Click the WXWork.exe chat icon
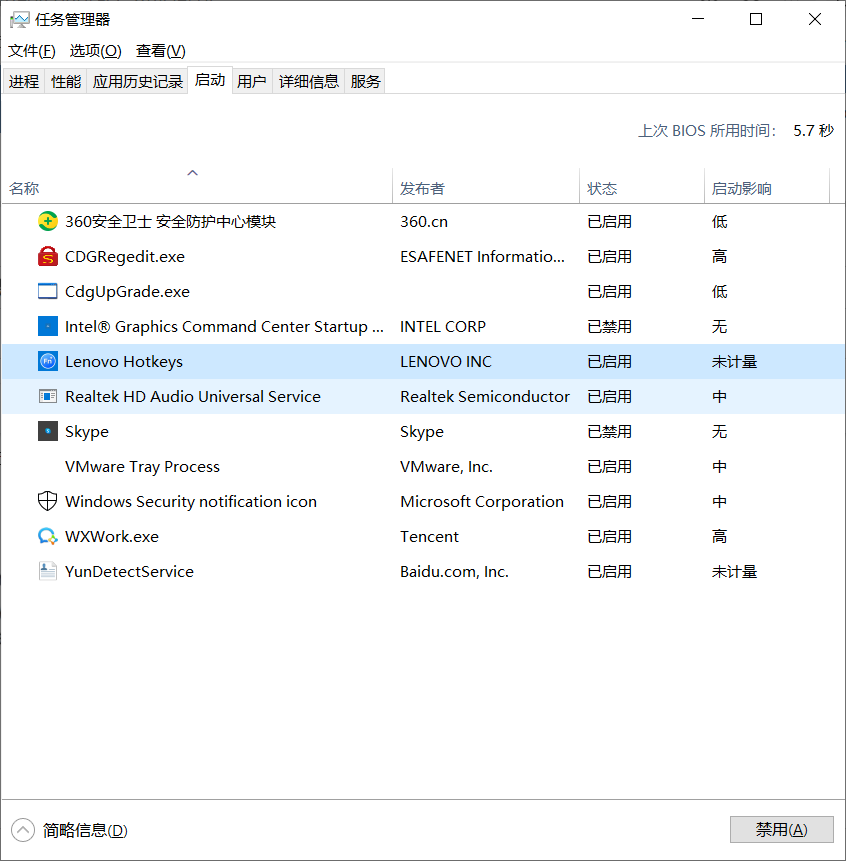 [x=48, y=536]
